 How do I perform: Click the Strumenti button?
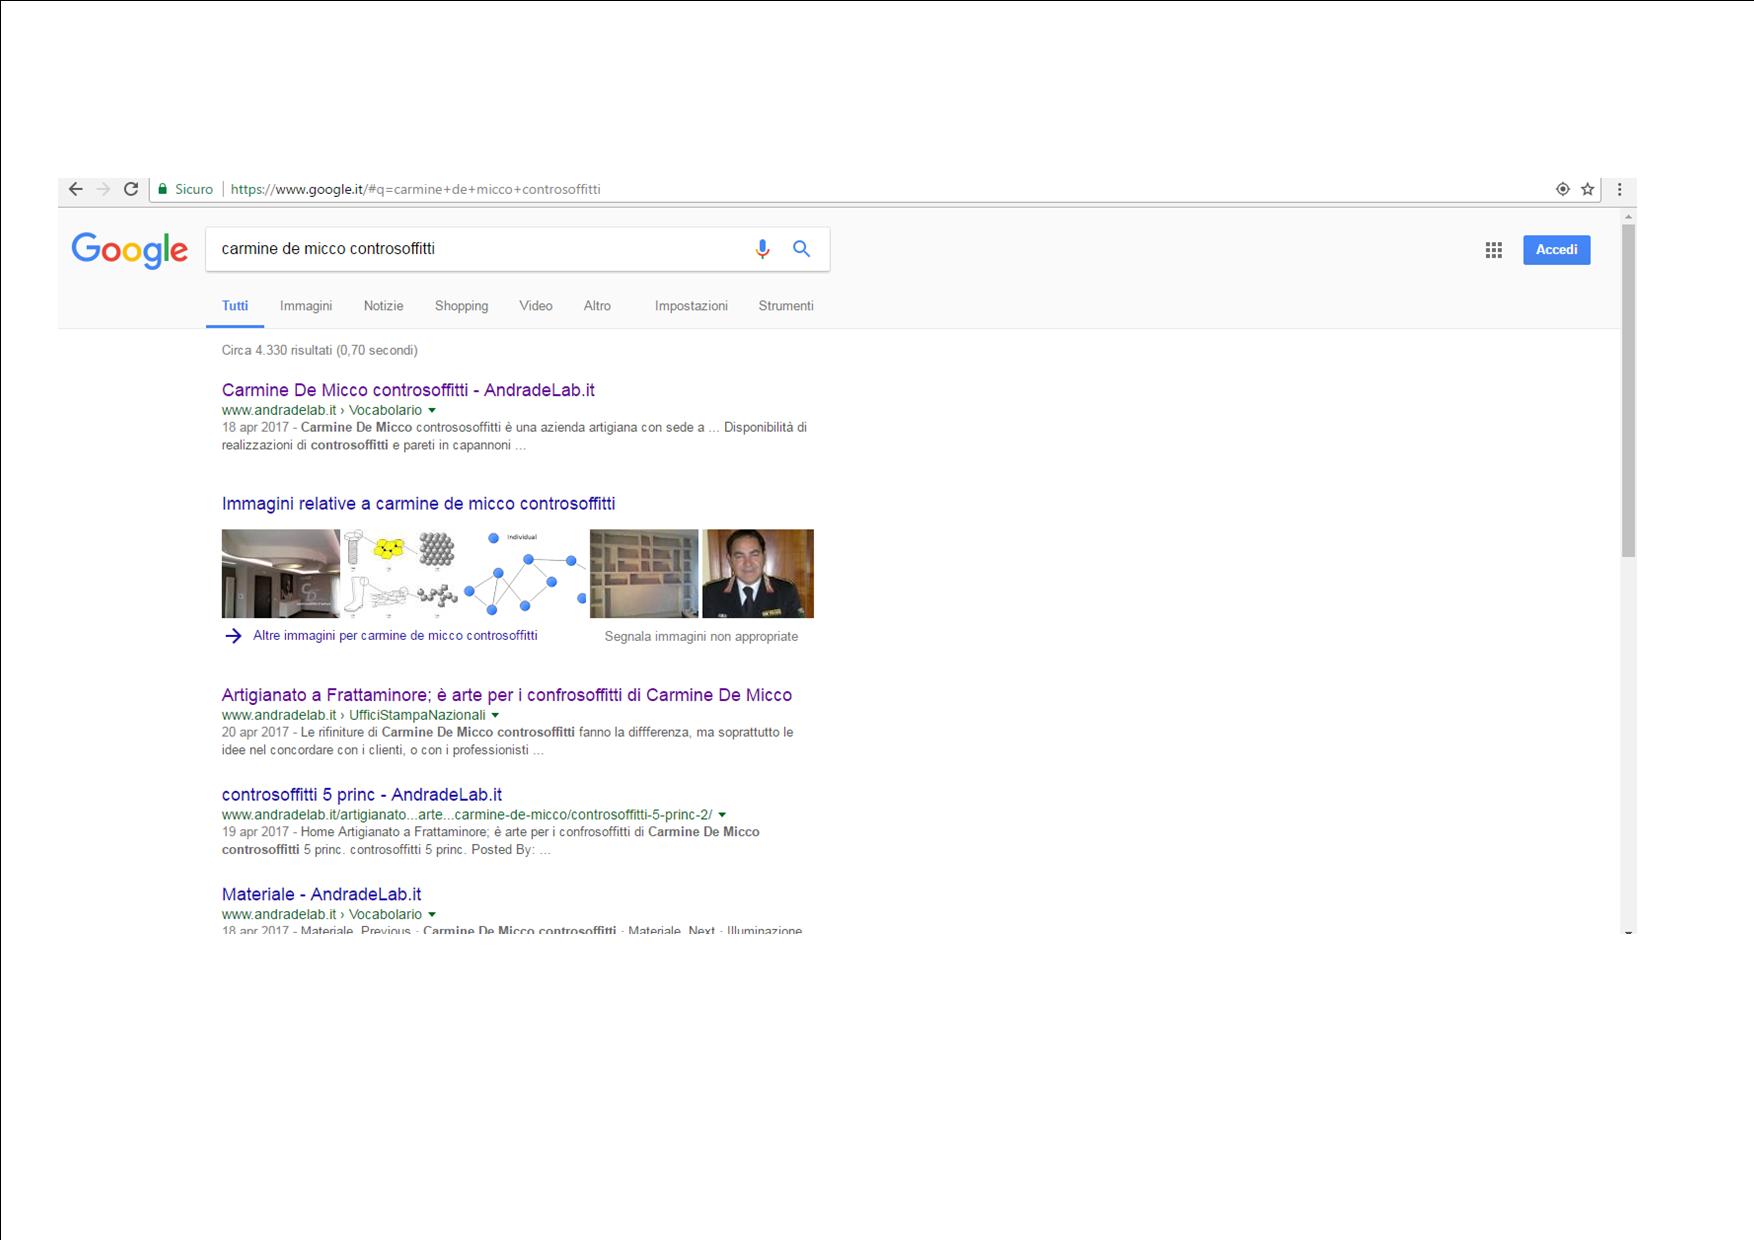click(786, 306)
